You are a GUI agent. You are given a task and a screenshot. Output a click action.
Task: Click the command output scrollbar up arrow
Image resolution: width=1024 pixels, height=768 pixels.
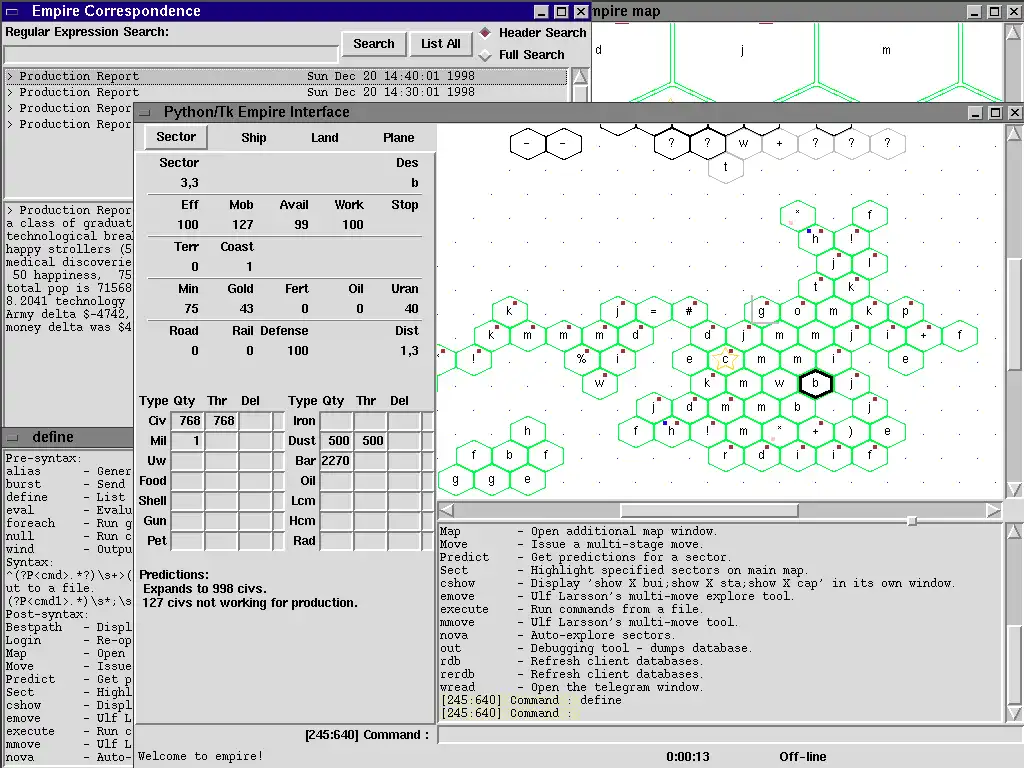click(1014, 532)
